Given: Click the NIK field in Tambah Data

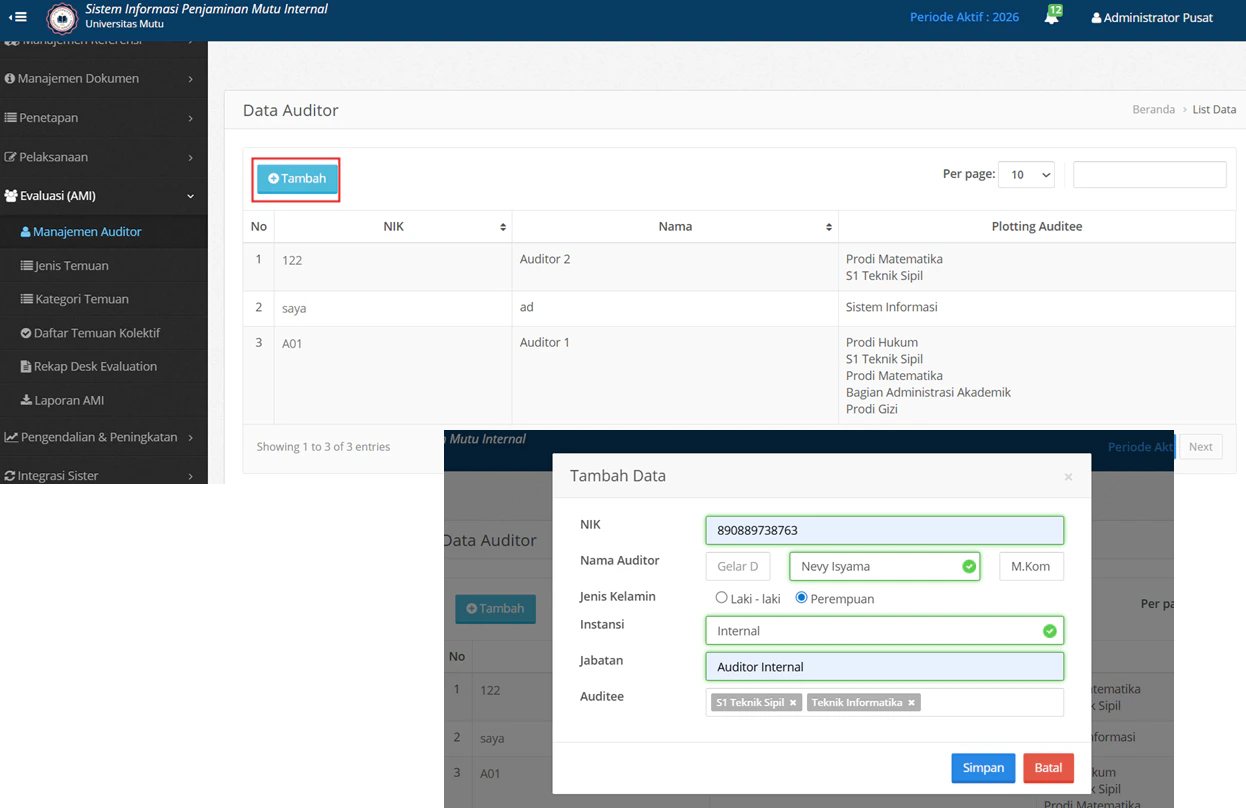Looking at the screenshot, I should pos(885,530).
